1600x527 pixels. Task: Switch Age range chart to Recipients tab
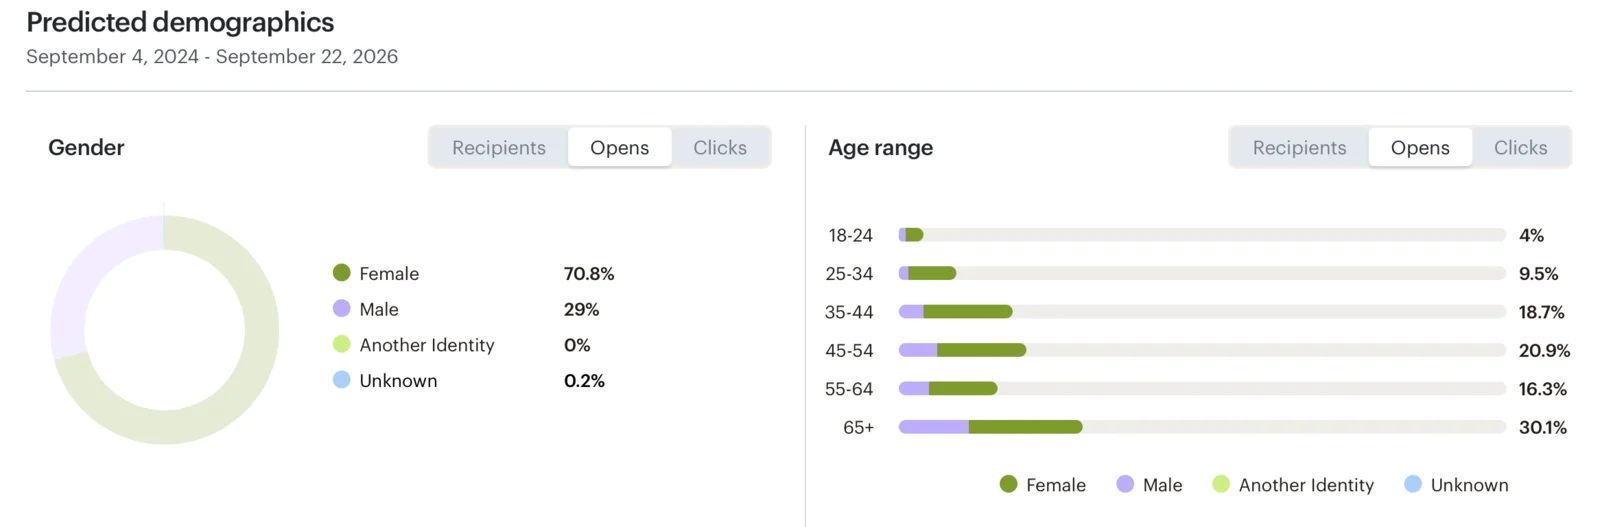[x=1299, y=147]
